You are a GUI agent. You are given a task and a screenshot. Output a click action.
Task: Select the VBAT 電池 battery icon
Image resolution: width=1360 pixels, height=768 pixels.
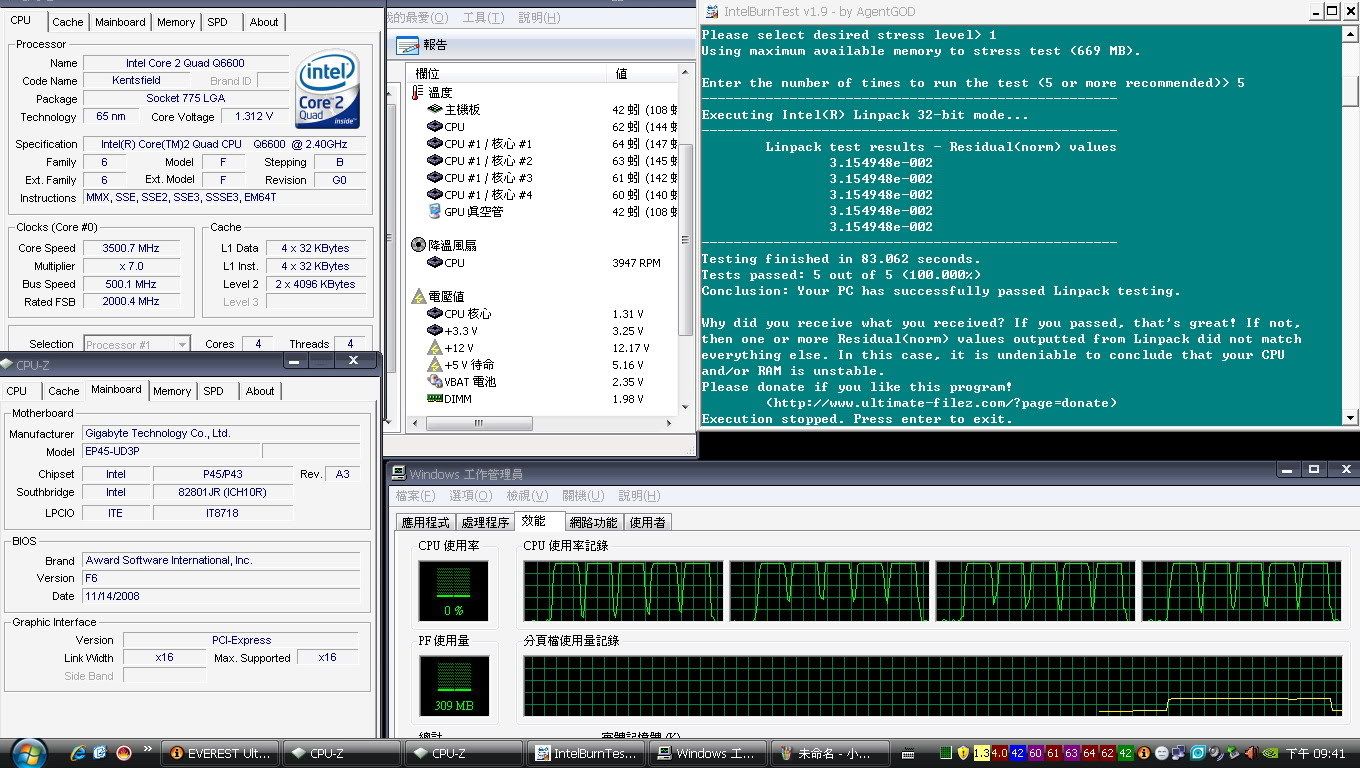(435, 382)
